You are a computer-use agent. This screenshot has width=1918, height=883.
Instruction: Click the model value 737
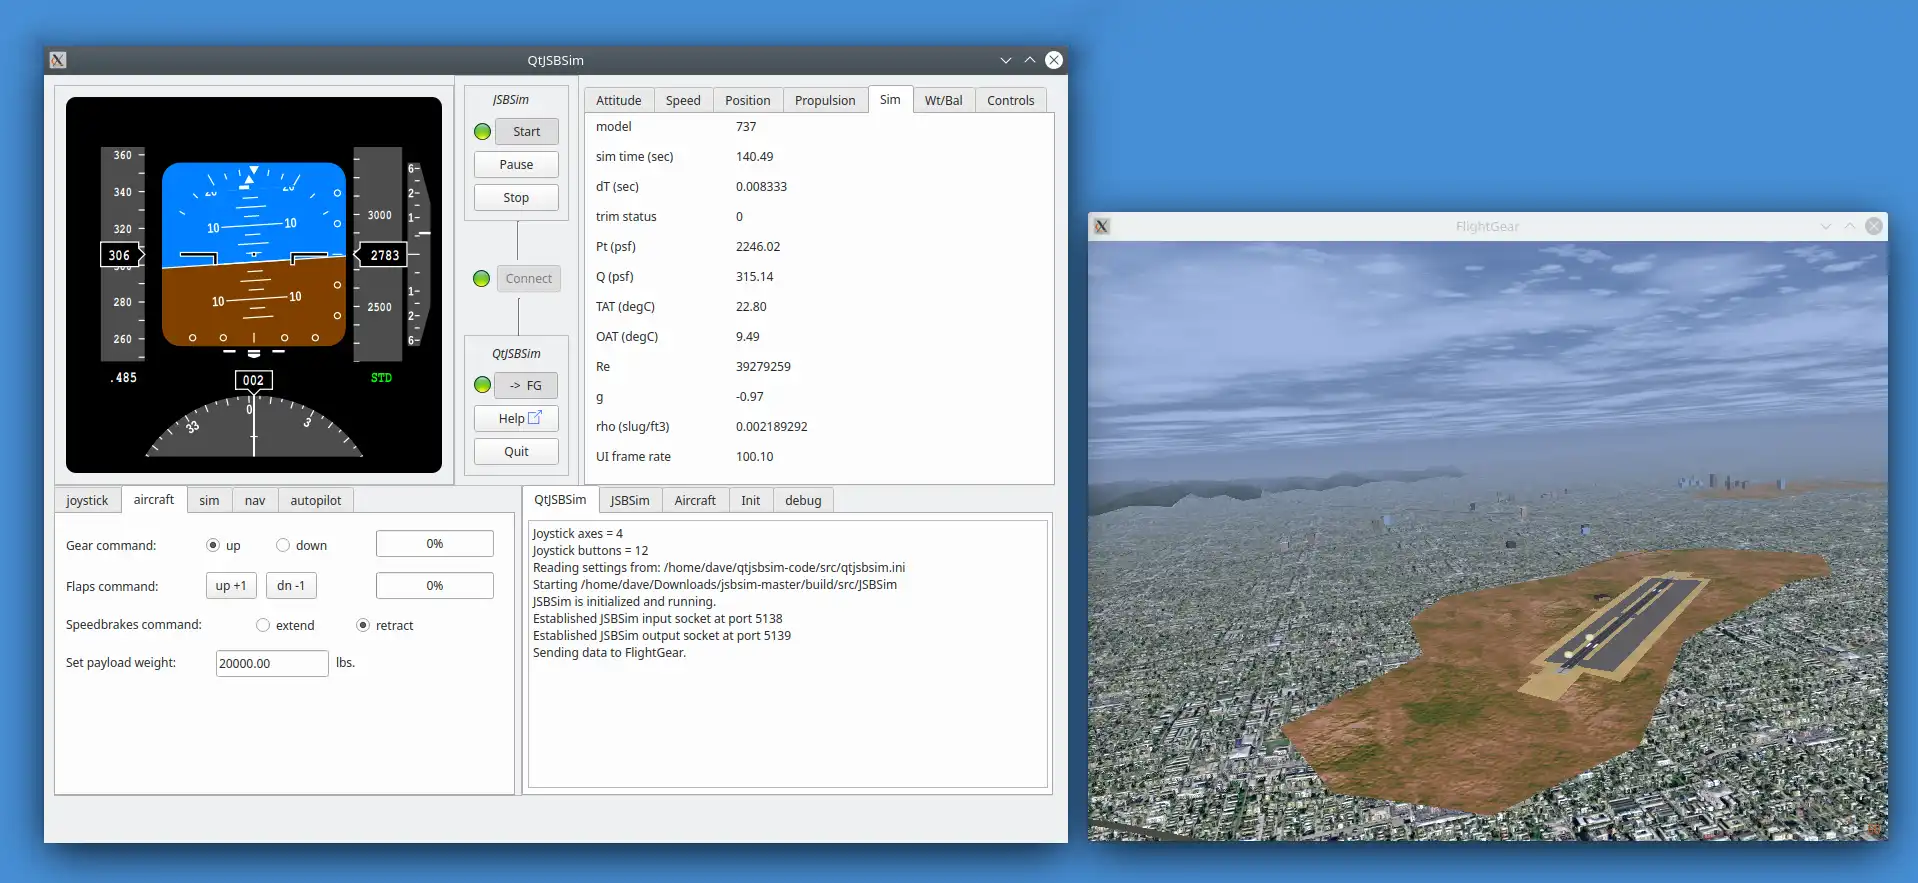coord(746,127)
